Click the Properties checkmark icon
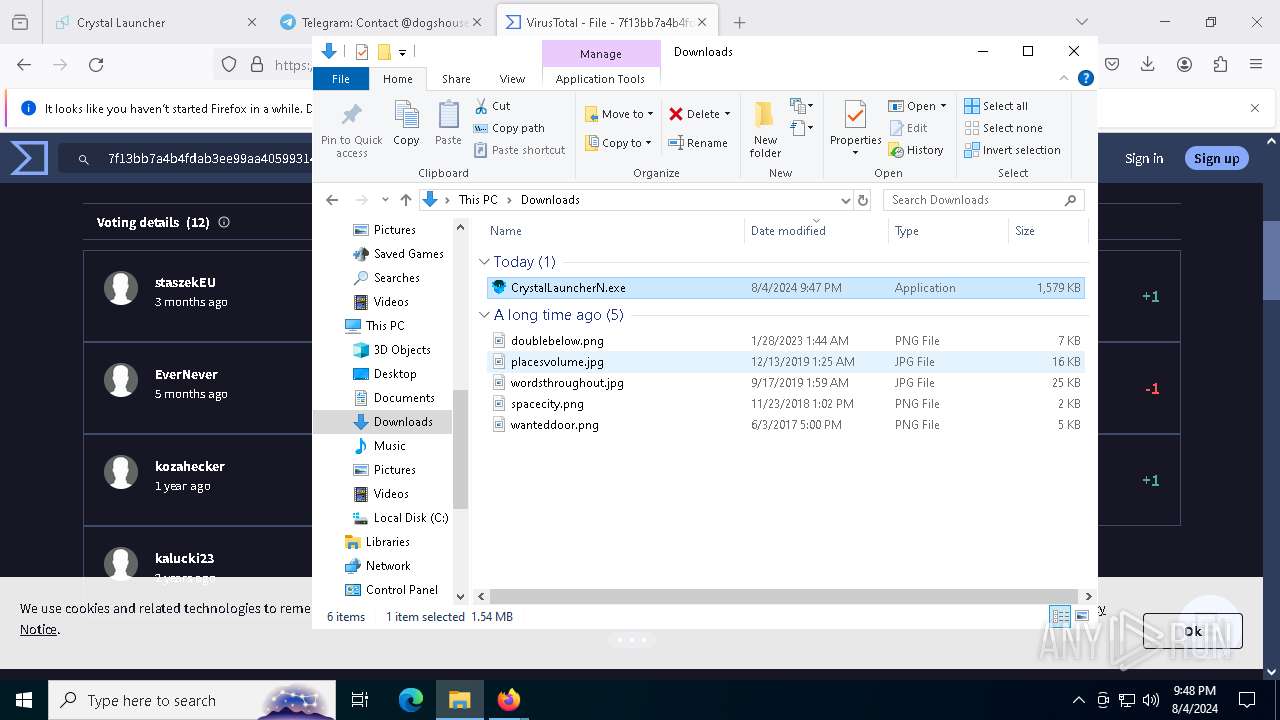The image size is (1280, 720). point(855,115)
